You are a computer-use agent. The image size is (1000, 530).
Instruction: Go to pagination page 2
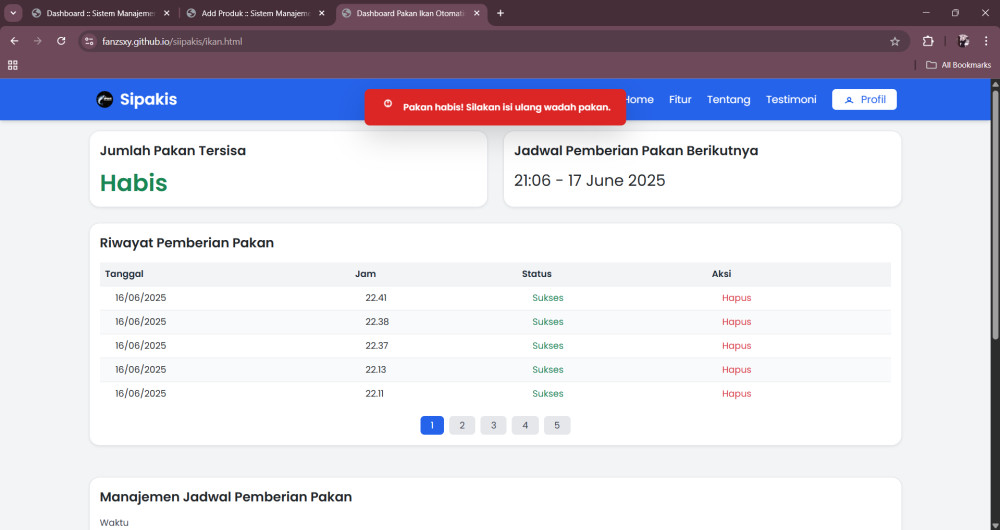click(462, 425)
